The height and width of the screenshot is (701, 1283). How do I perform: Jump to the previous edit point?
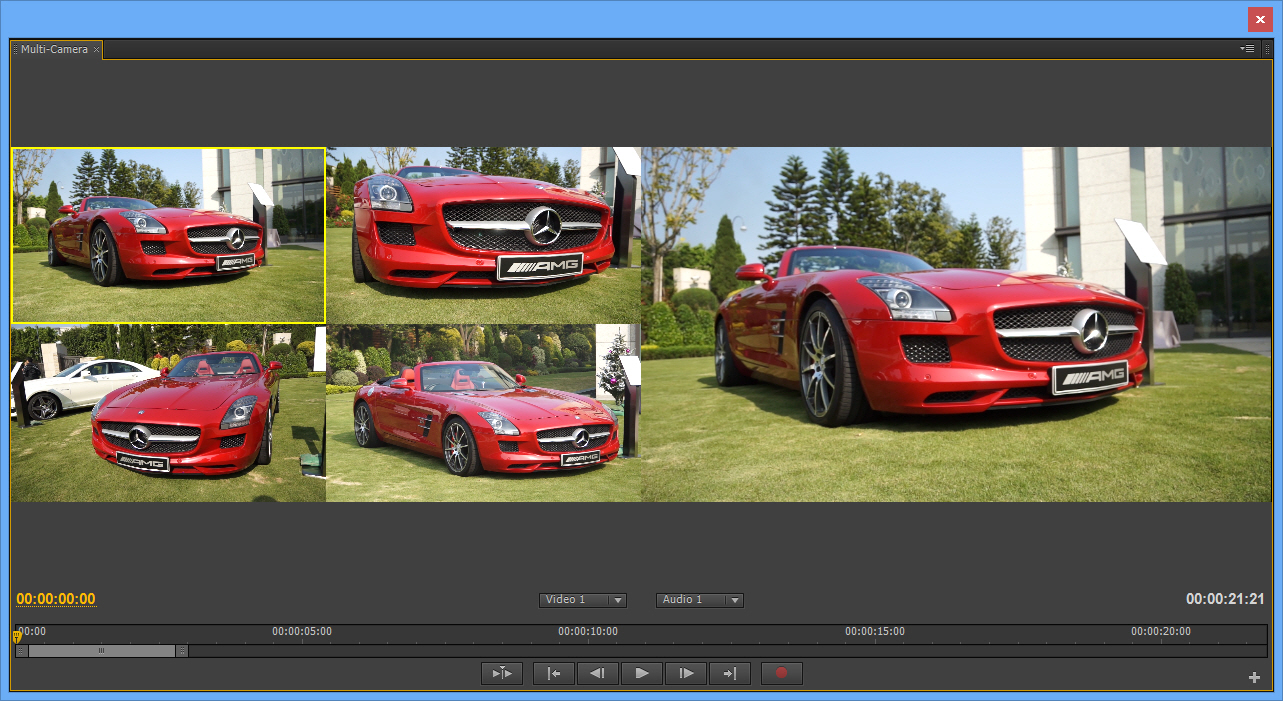click(x=554, y=674)
